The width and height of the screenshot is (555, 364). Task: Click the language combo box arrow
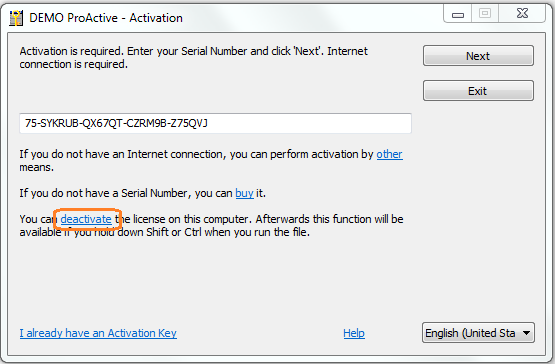tap(526, 333)
